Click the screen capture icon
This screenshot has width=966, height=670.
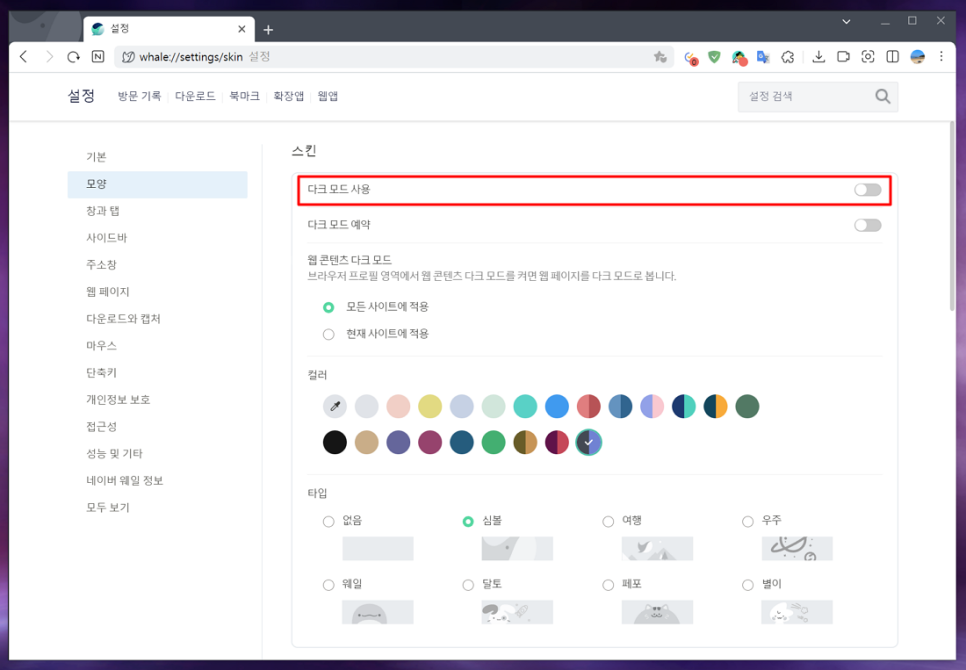(x=867, y=57)
